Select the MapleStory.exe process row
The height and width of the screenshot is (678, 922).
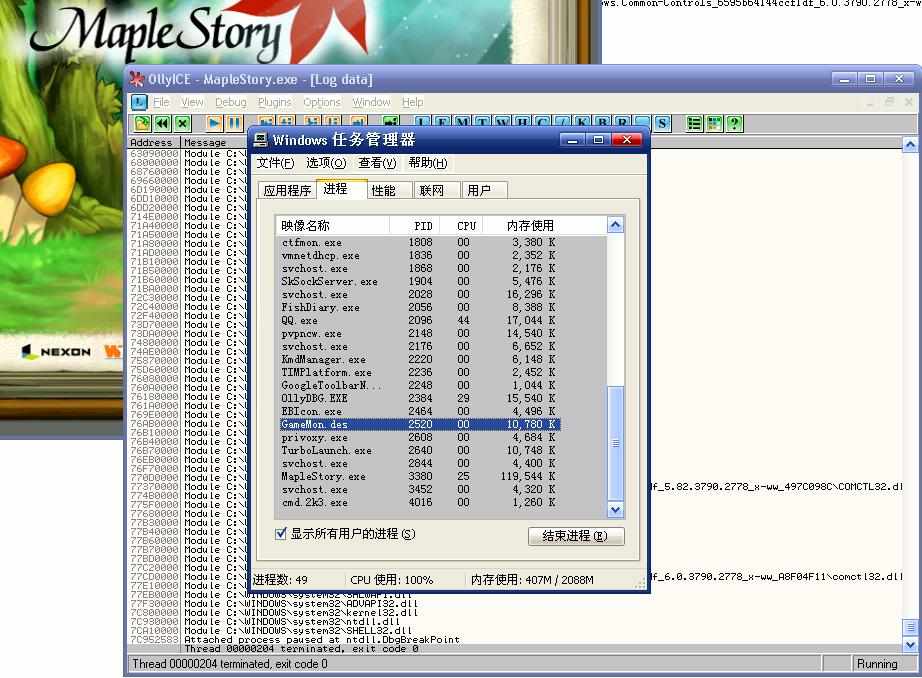[x=420, y=476]
